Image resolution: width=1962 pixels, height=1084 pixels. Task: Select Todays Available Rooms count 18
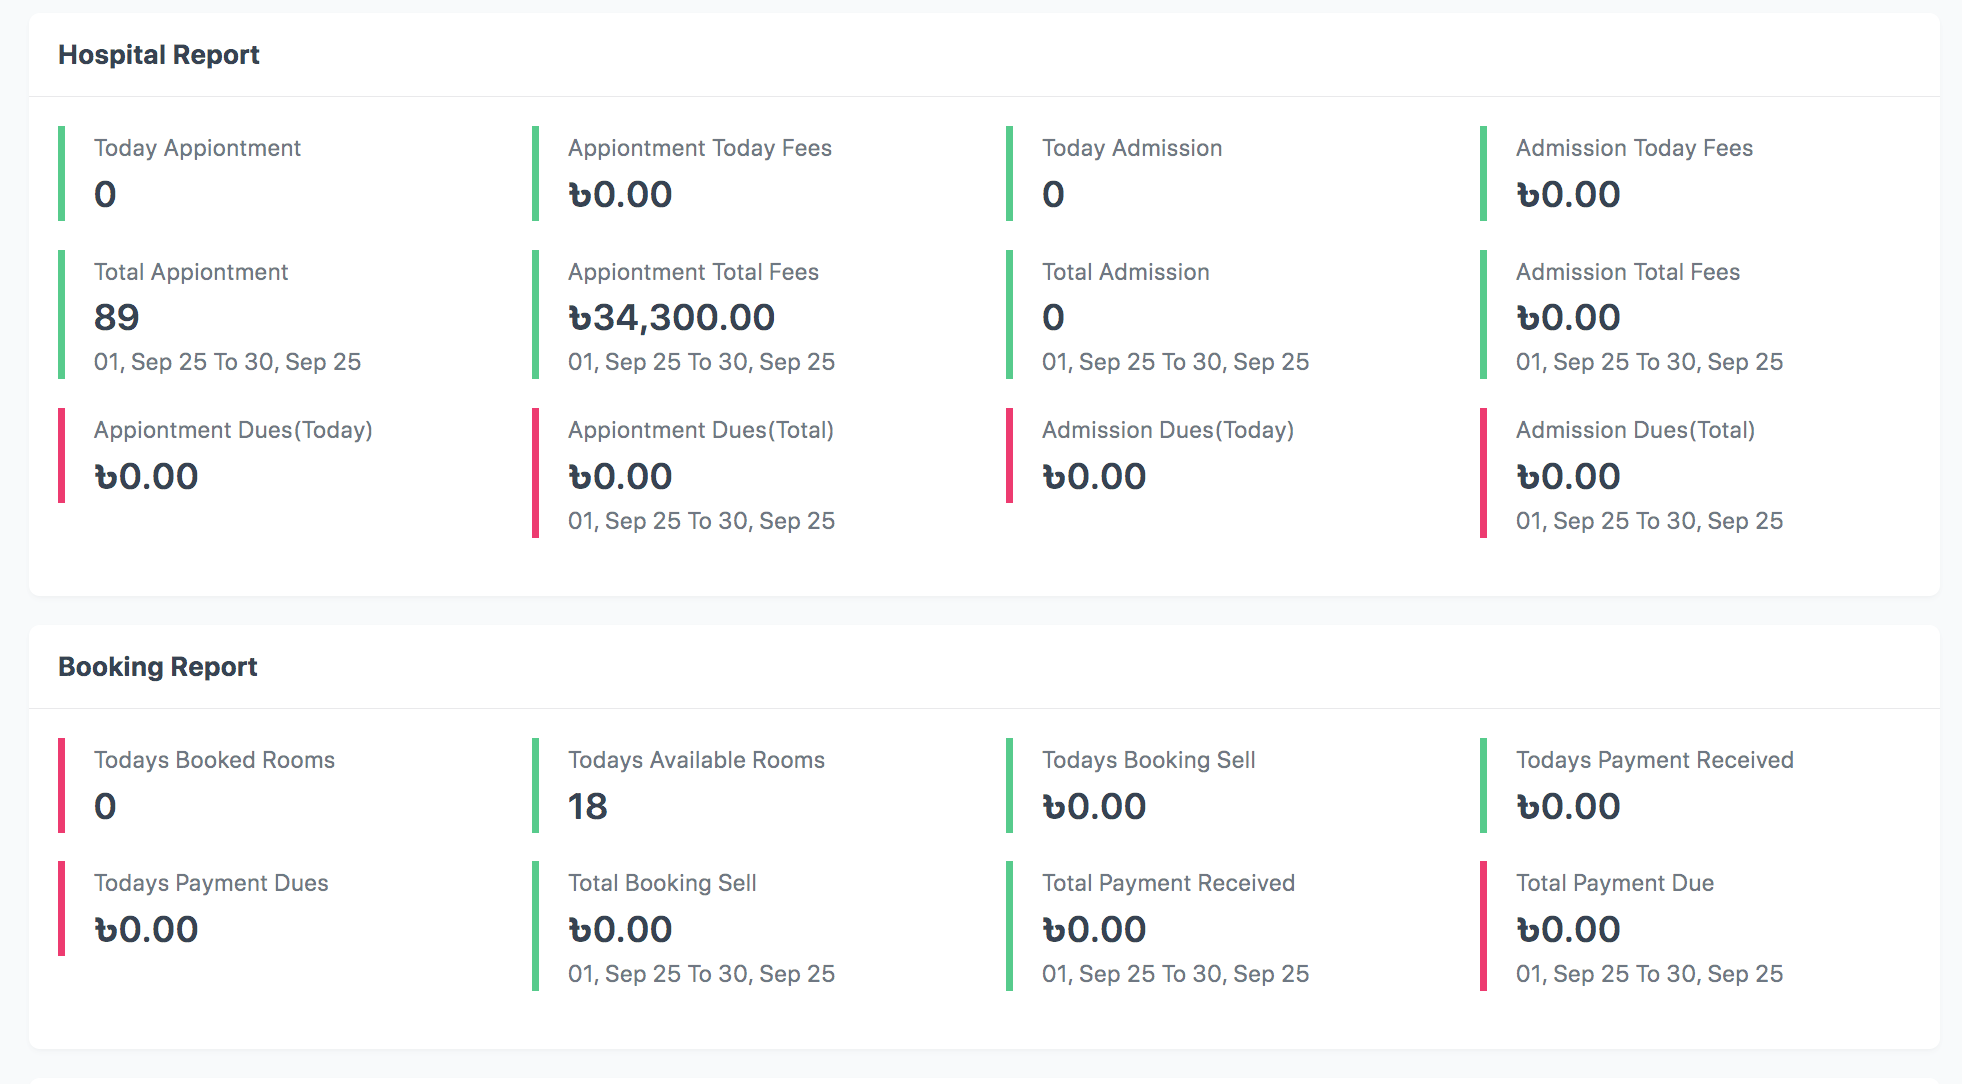pyautogui.click(x=588, y=807)
